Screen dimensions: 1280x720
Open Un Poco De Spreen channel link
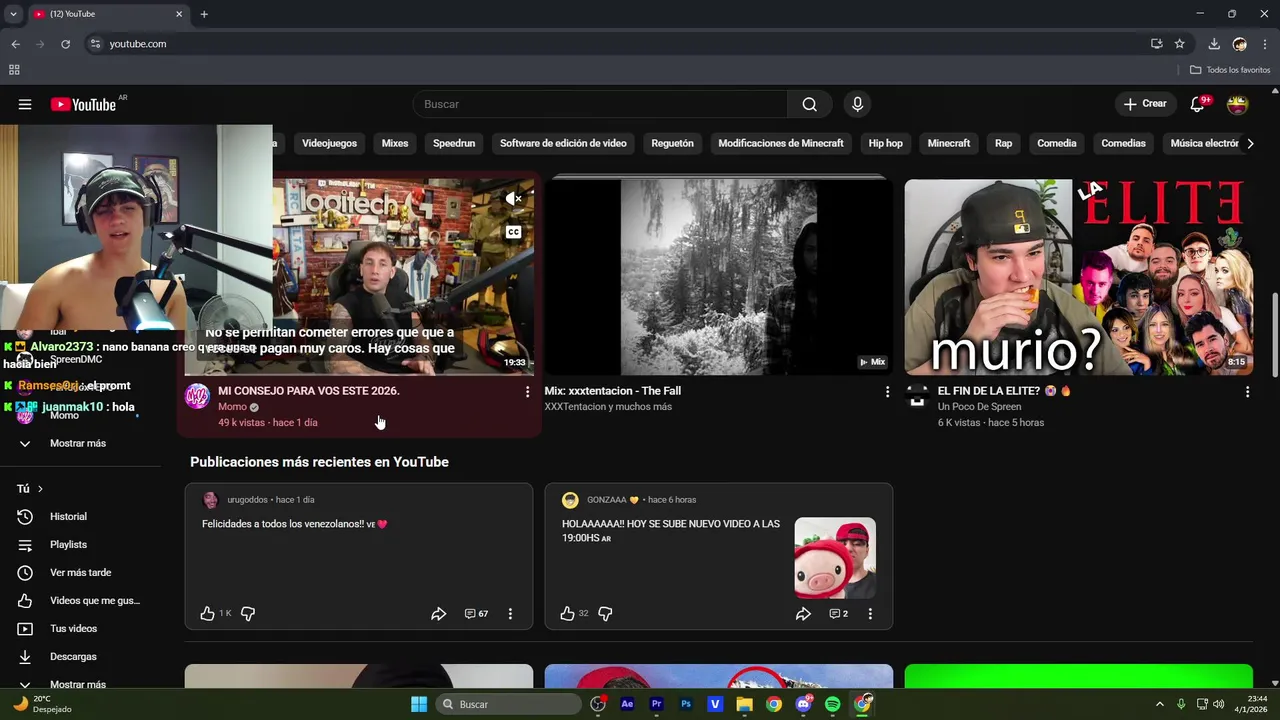click(x=979, y=407)
